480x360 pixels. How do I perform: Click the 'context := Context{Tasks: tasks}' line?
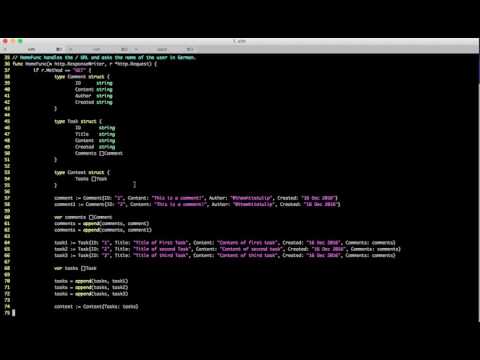coord(96,307)
